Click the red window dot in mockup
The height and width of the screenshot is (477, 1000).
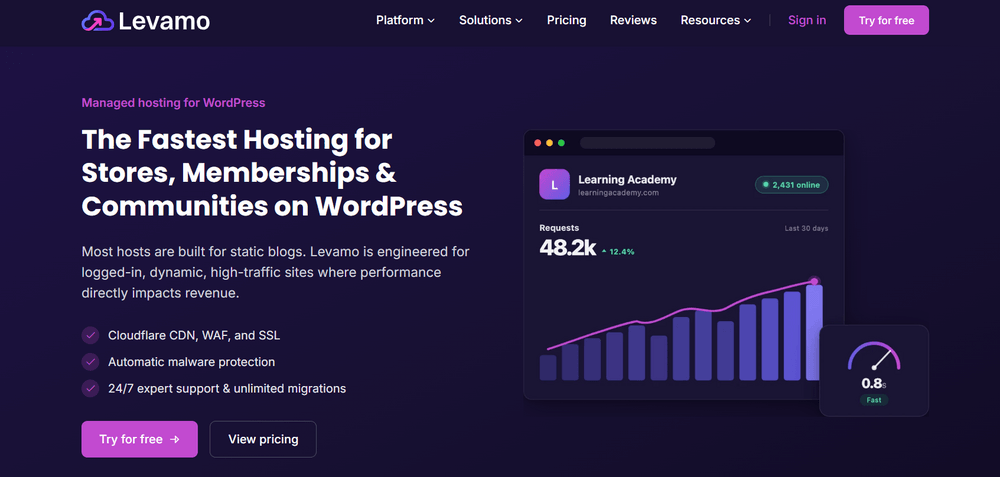538,143
